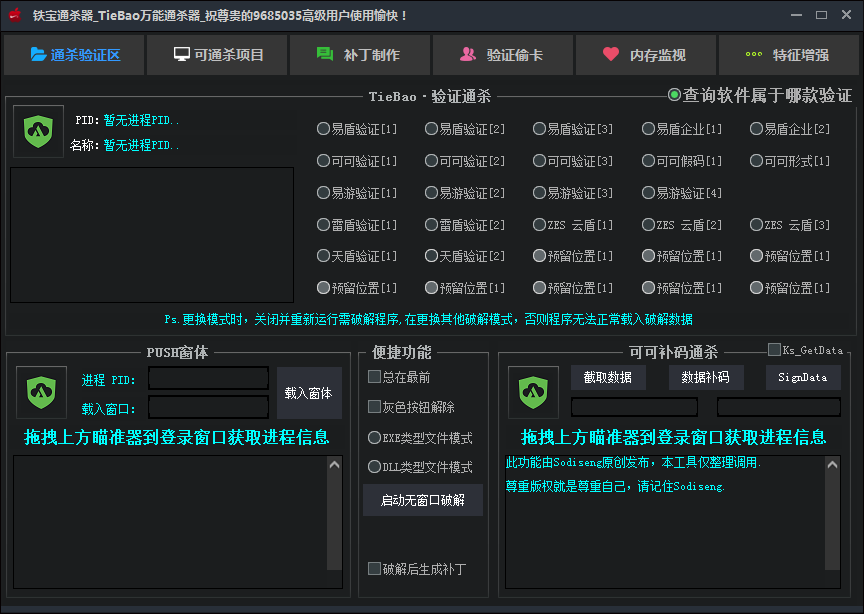Screen dimensions: 864x614
Task: Select the 易盾验证[1] radio option
Action: point(323,129)
